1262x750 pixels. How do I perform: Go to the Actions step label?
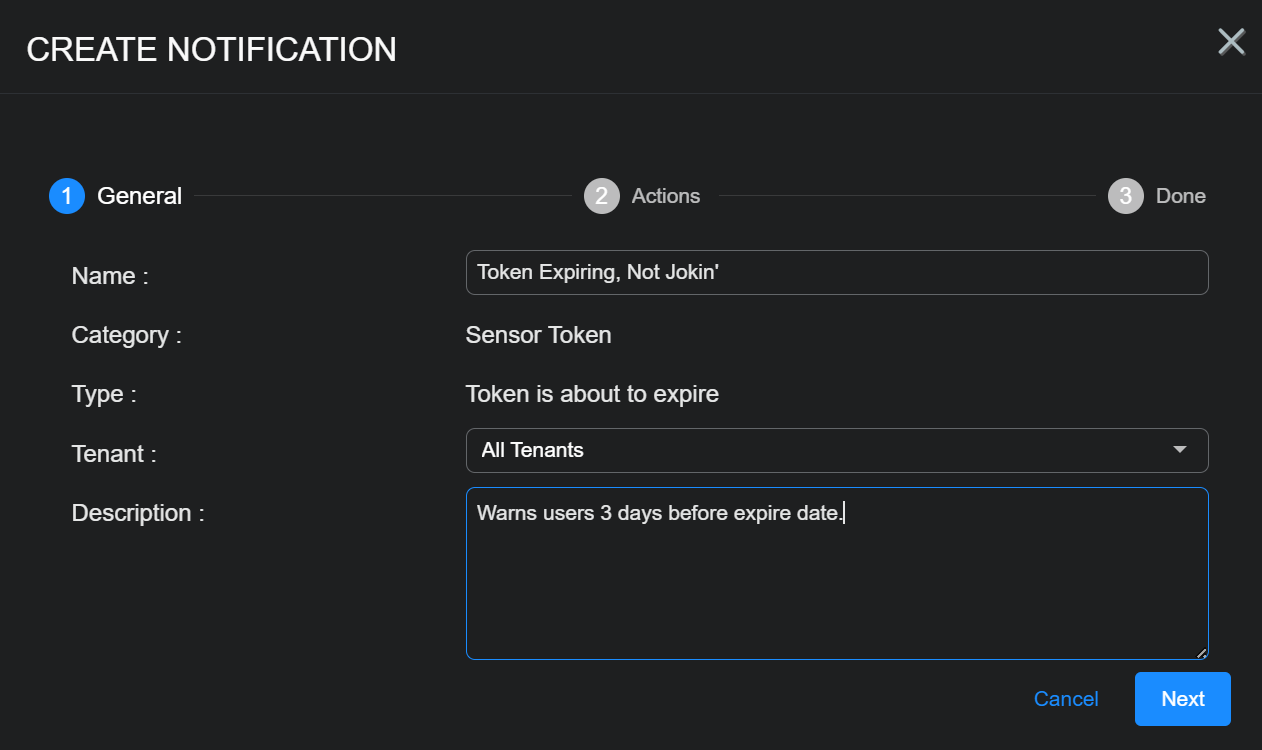coord(666,196)
